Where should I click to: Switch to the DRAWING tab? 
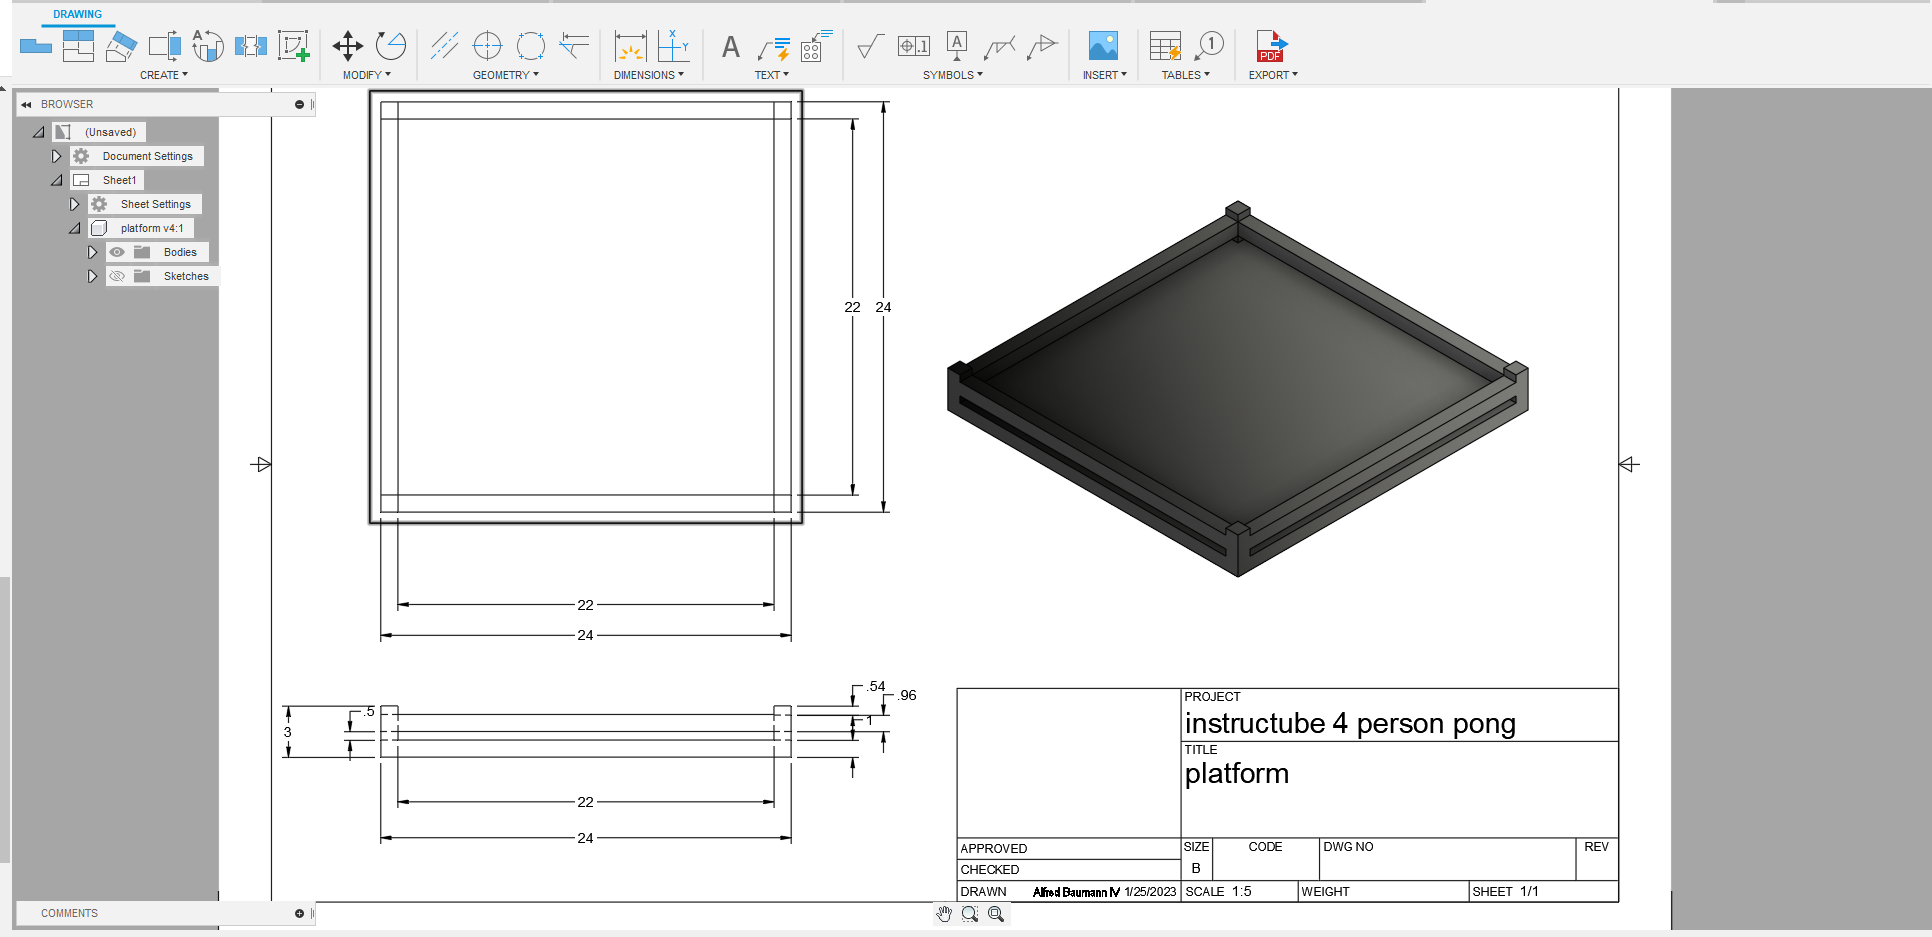(76, 14)
